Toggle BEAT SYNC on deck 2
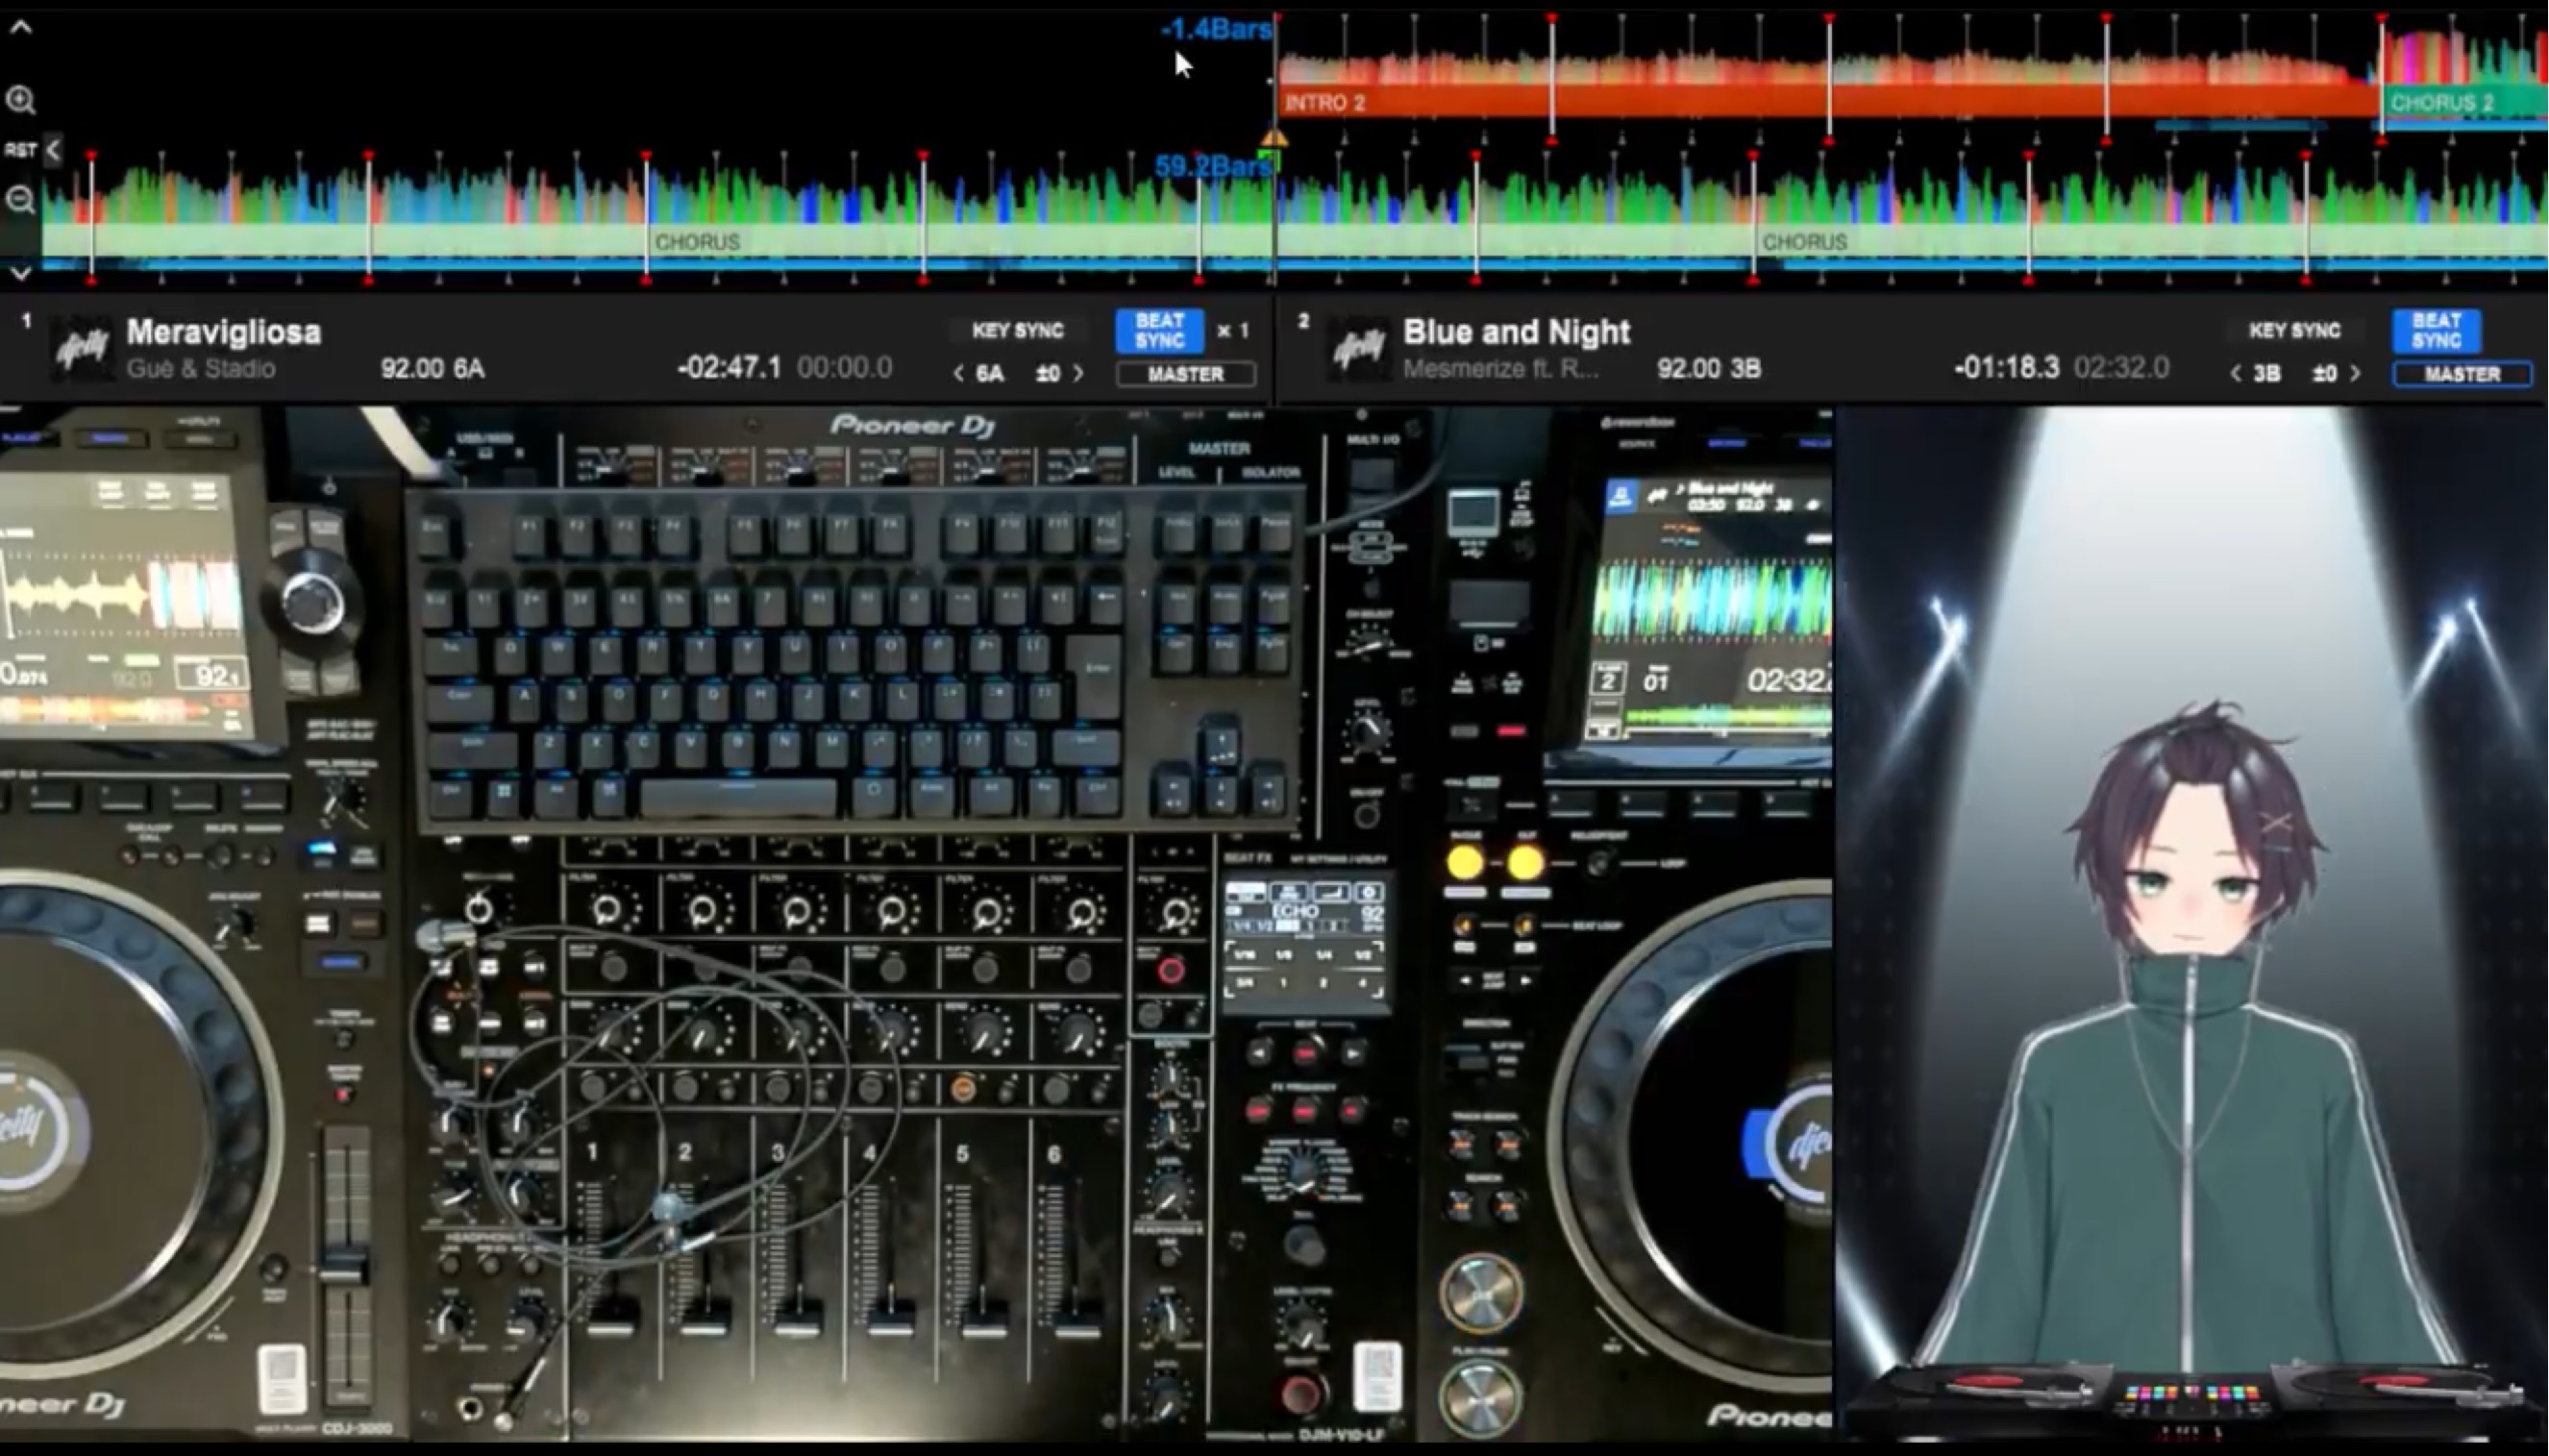Image resolution: width=2549 pixels, height=1456 pixels. 2436,331
